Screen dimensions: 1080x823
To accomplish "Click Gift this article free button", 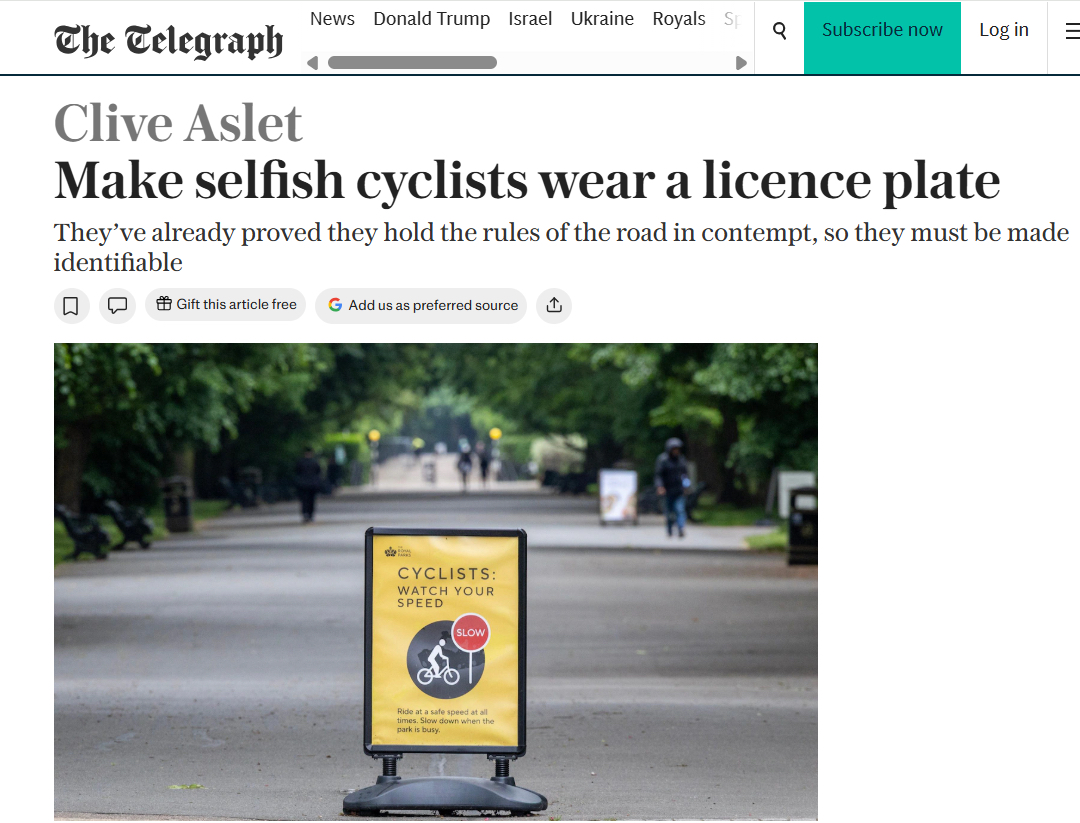I will pyautogui.click(x=226, y=305).
